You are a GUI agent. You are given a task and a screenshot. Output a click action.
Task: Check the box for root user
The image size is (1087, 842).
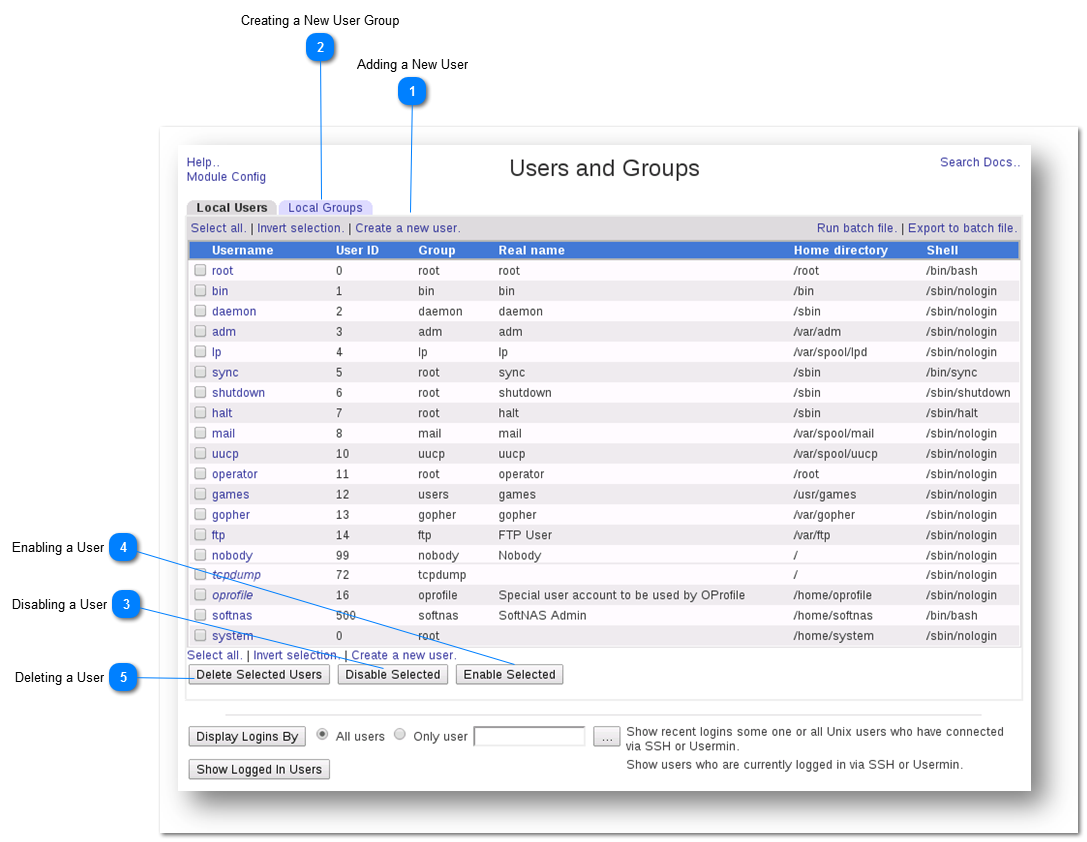point(200,270)
